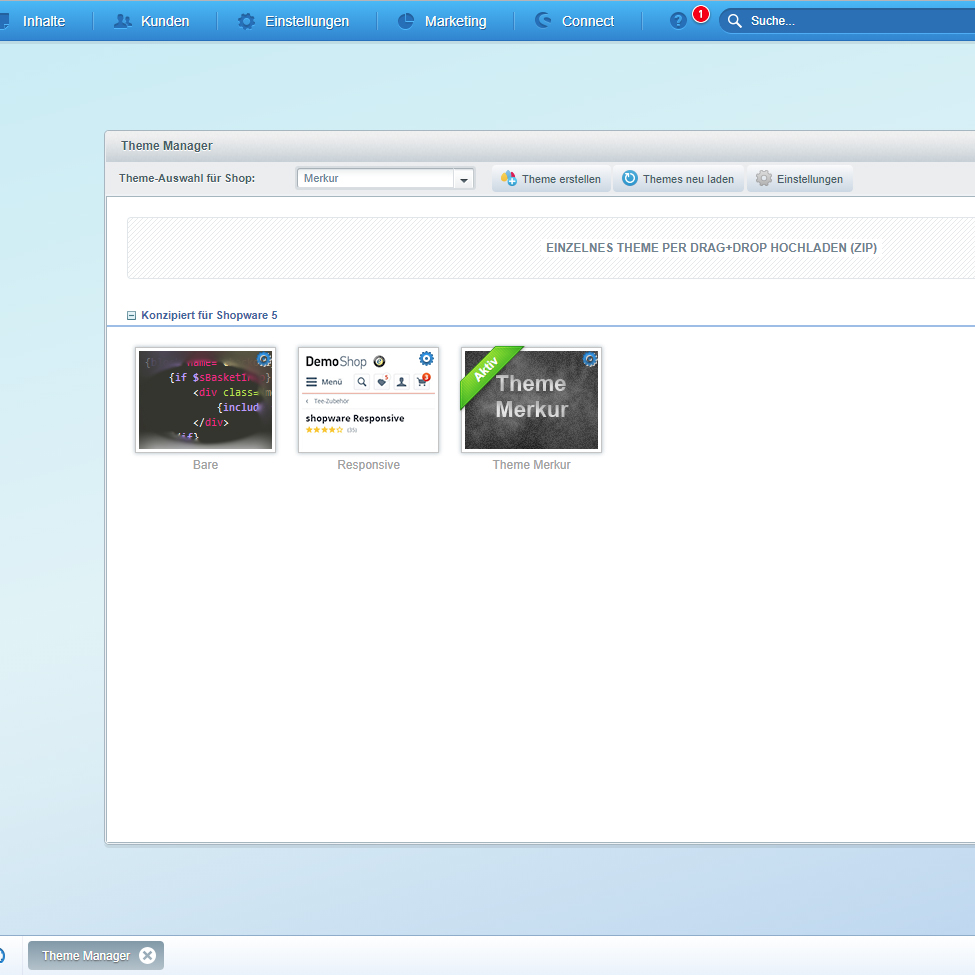This screenshot has width=975, height=975.
Task: Click the Merkur shop combo box field
Action: [x=376, y=179]
